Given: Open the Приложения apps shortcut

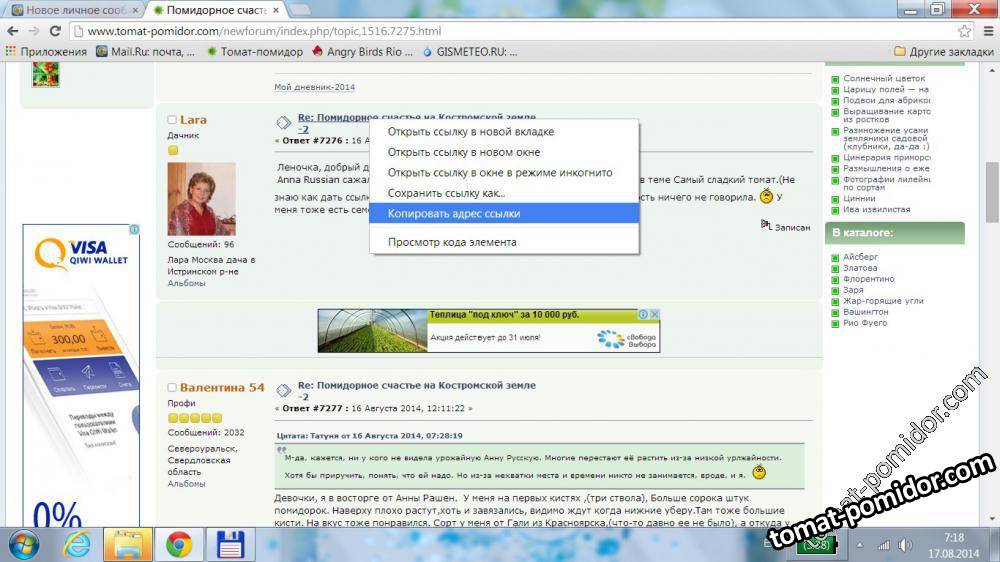Looking at the screenshot, I should 46,51.
